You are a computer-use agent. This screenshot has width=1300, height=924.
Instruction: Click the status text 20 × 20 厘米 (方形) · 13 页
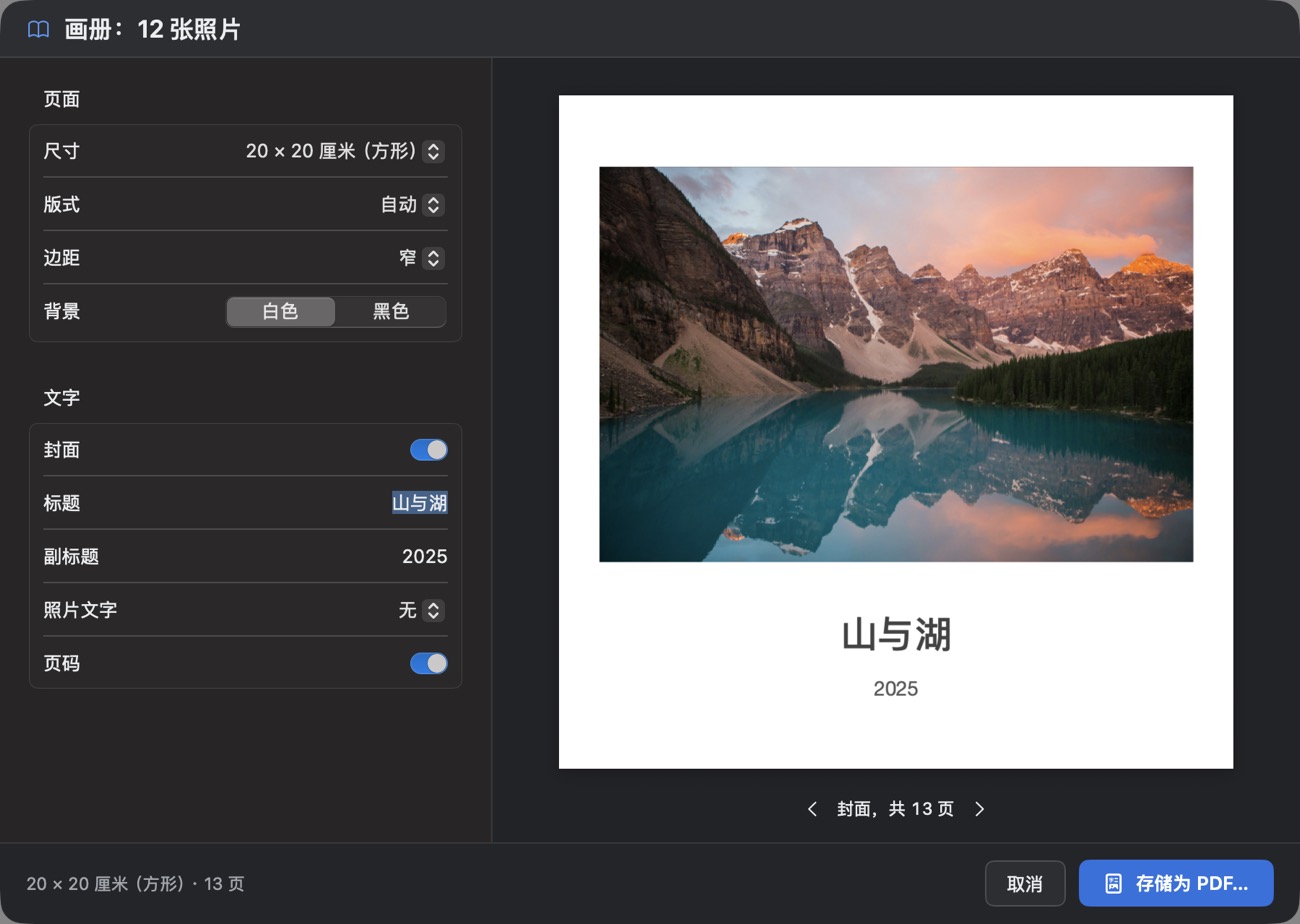[x=135, y=884]
